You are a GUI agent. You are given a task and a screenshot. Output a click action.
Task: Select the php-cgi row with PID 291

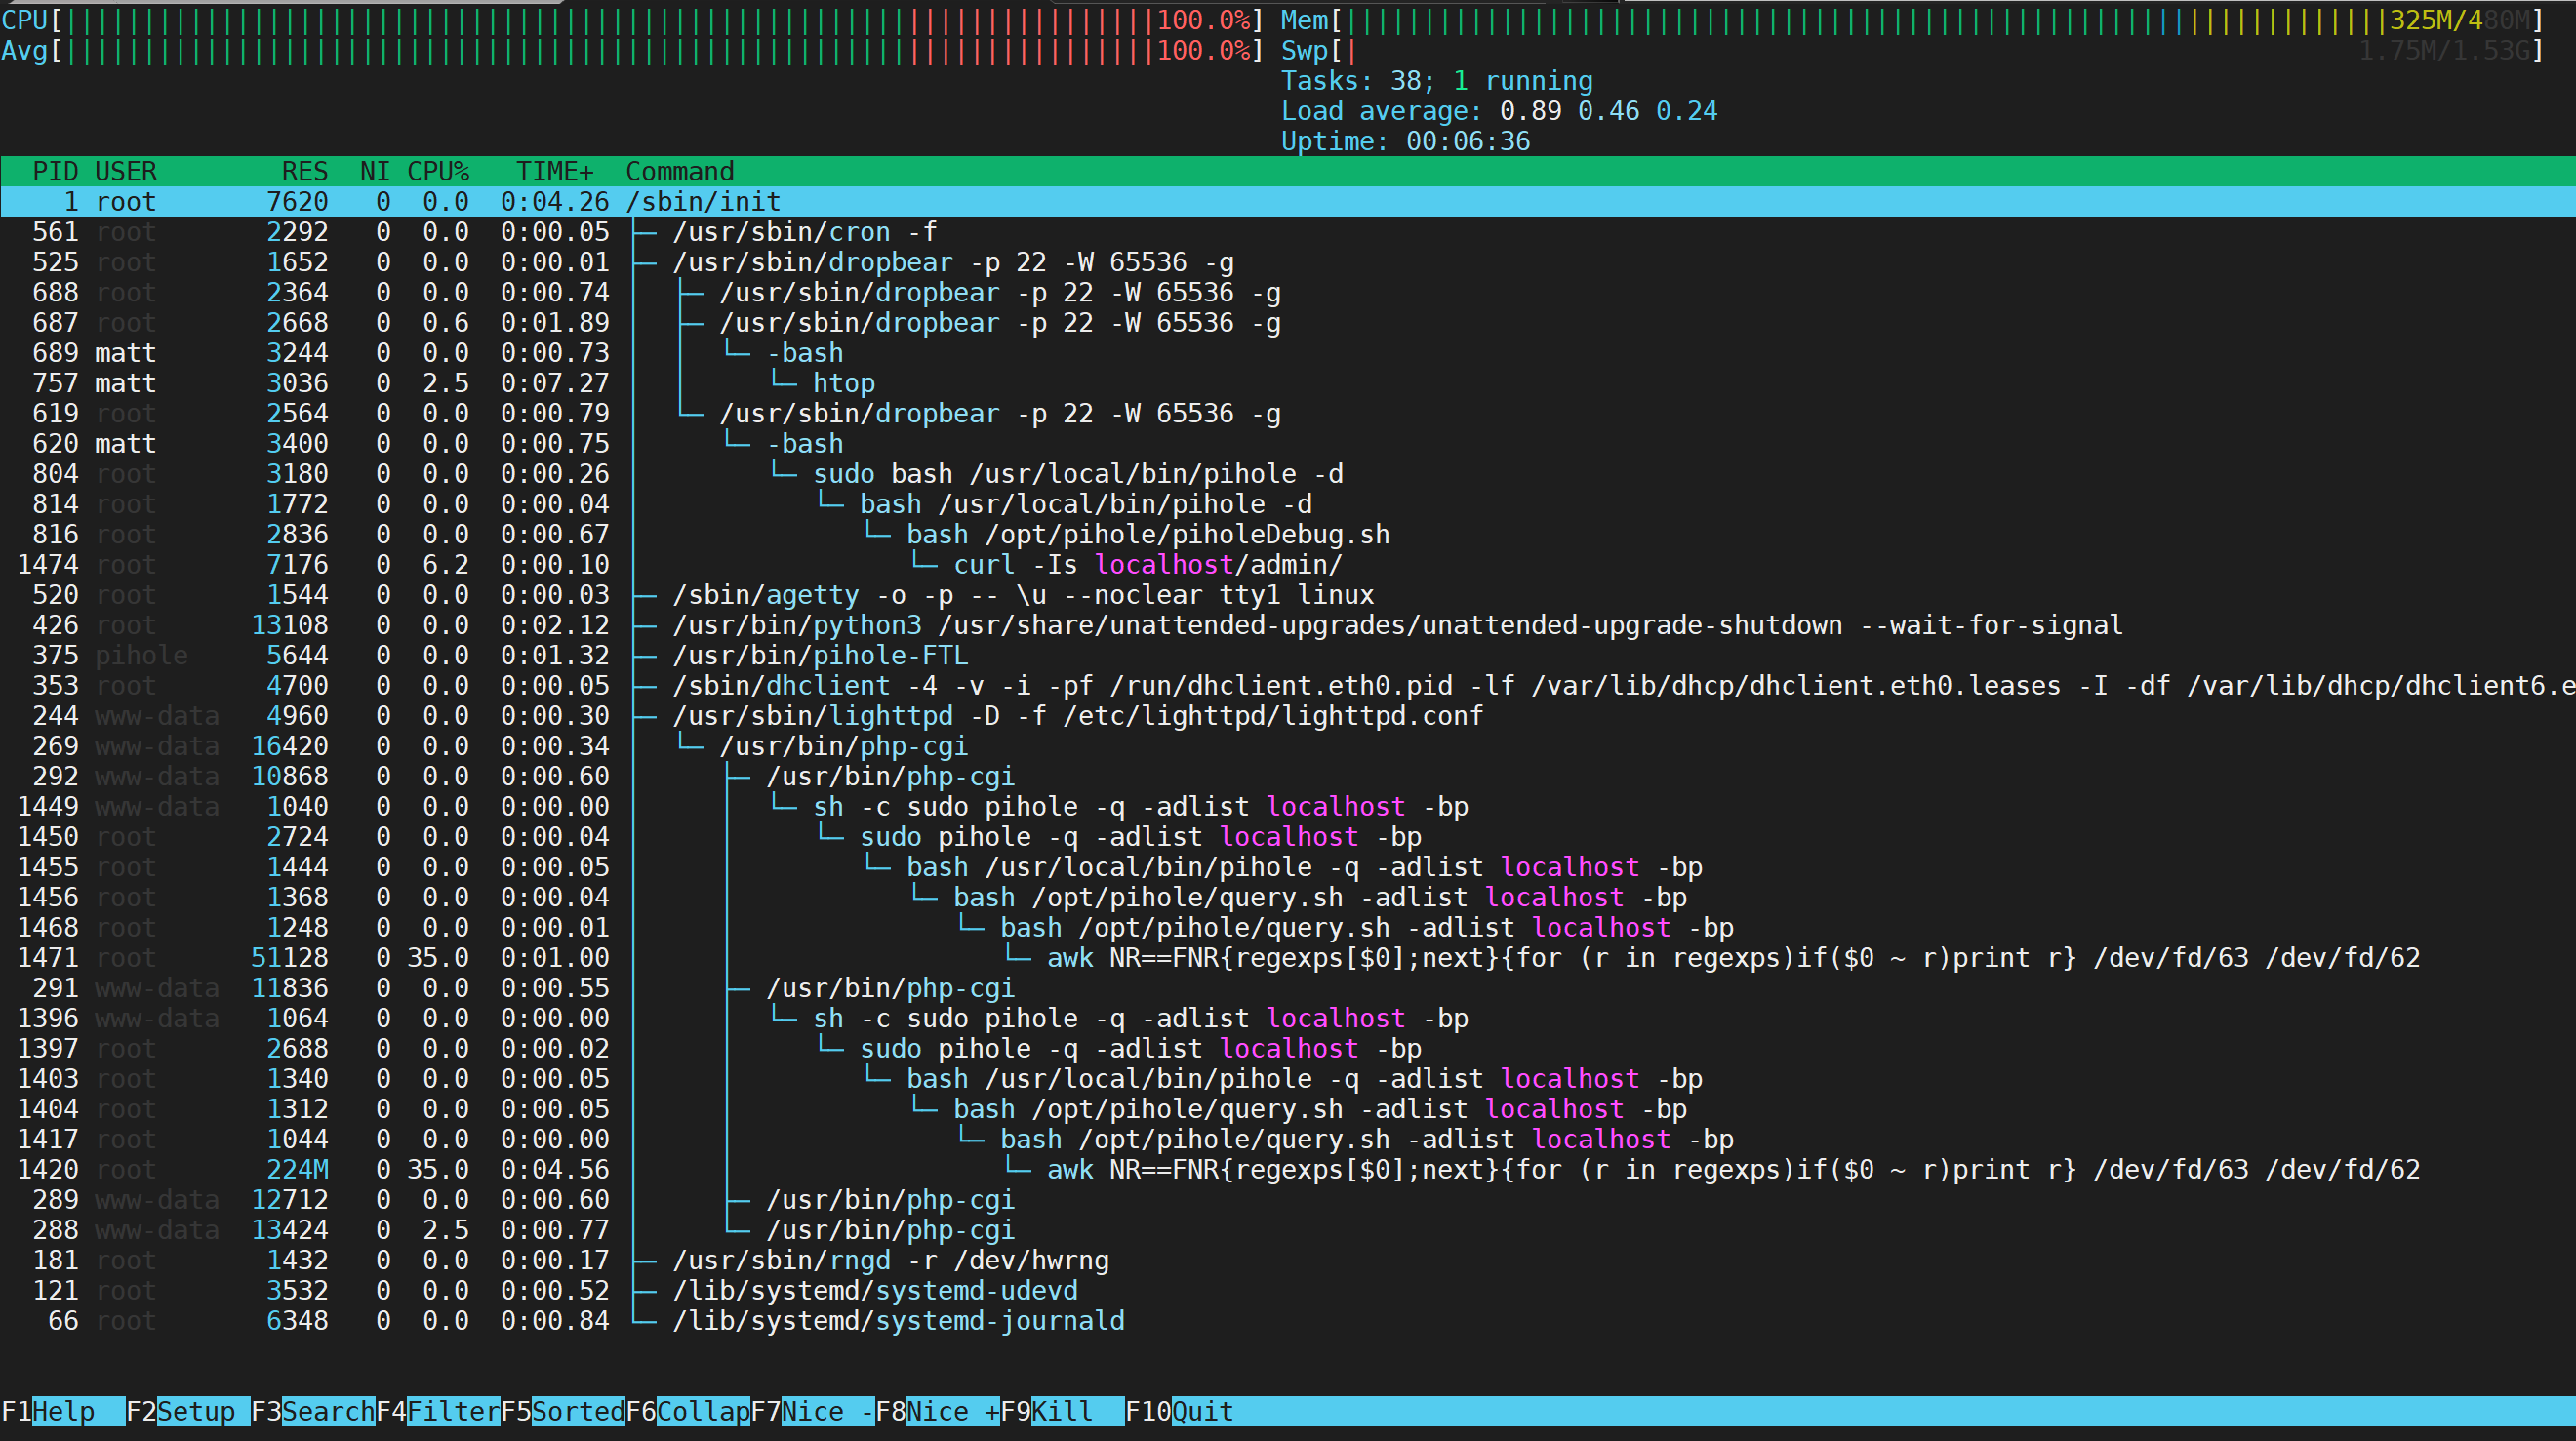[1288, 988]
